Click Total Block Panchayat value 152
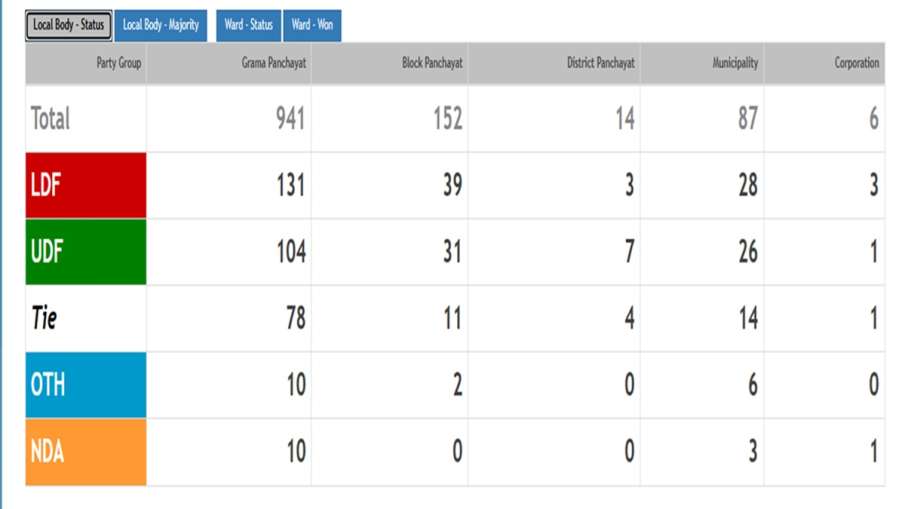The height and width of the screenshot is (509, 905). pyautogui.click(x=447, y=119)
